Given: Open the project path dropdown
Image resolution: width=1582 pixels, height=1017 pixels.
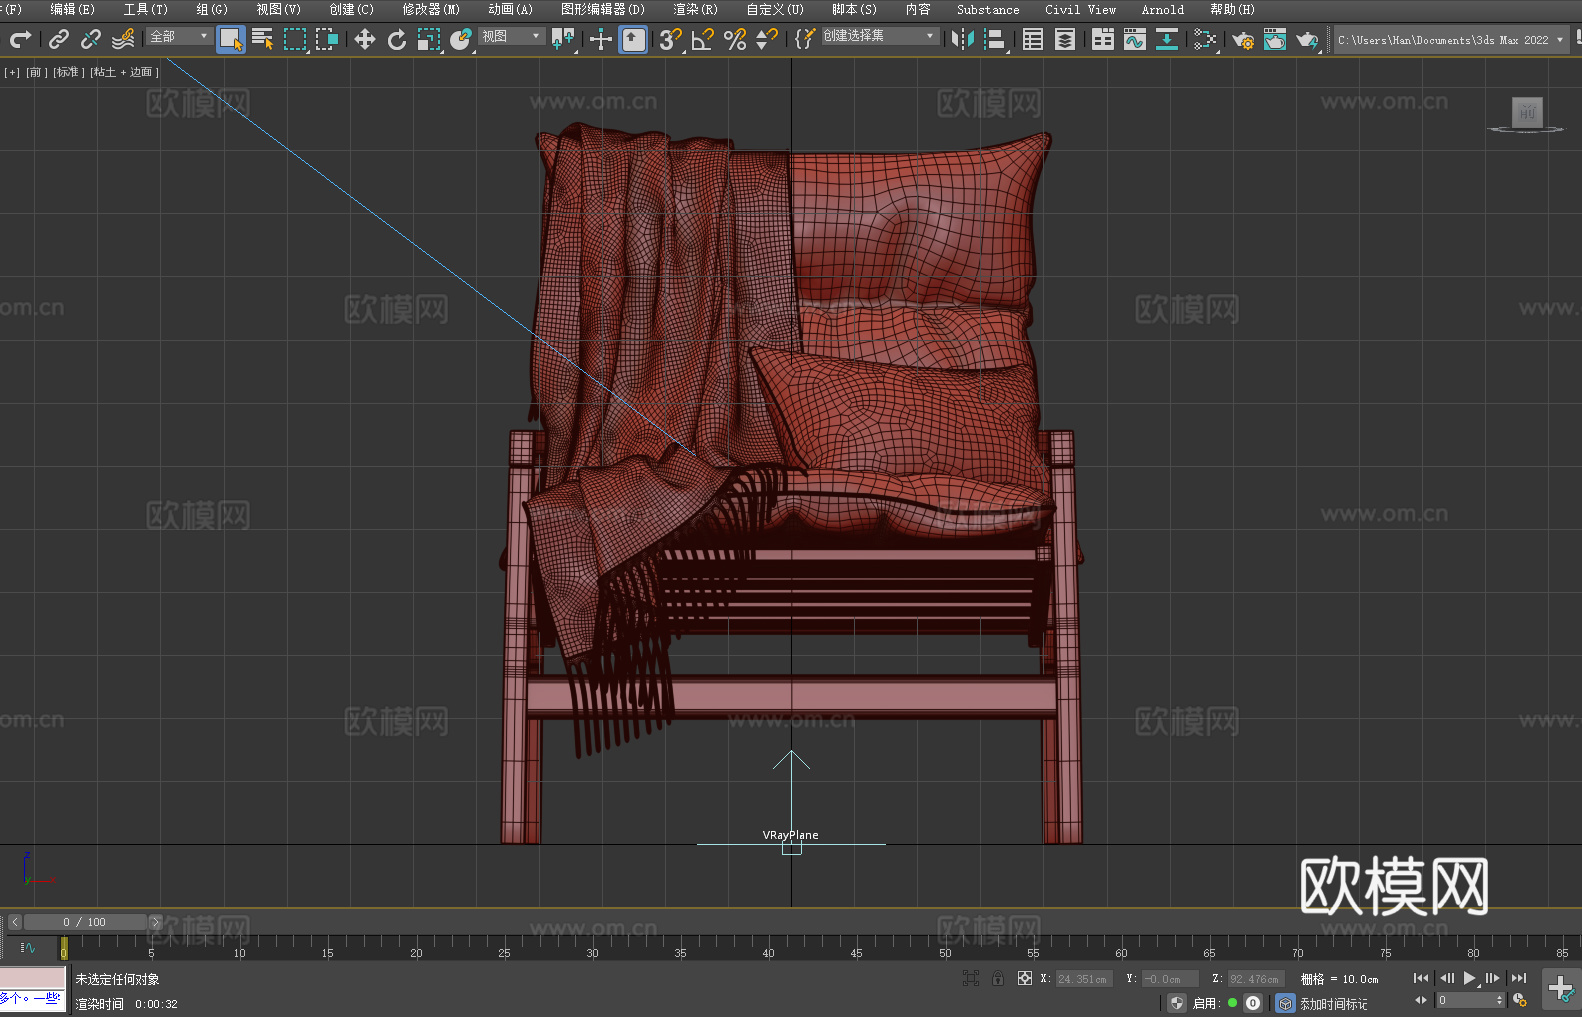Looking at the screenshot, I should (x=1450, y=40).
